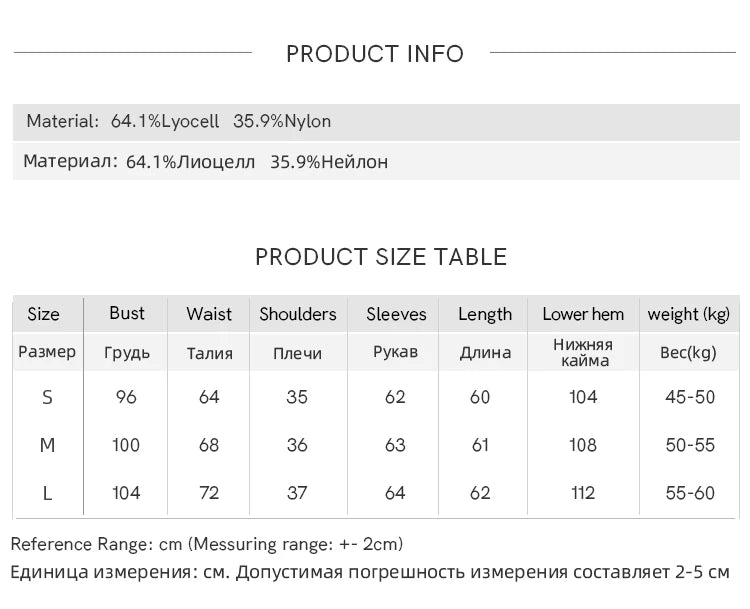Select the Size column header
The width and height of the screenshot is (750, 609).
tap(44, 314)
